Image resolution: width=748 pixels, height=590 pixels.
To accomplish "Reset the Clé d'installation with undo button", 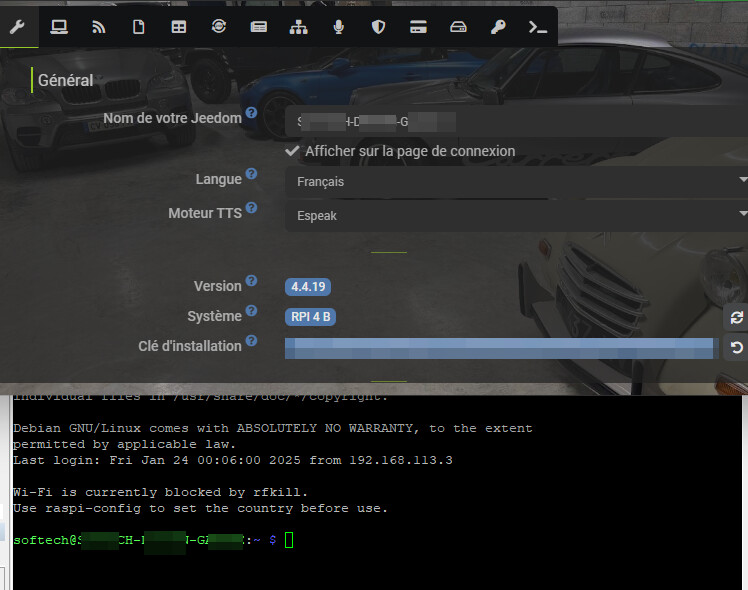I will (x=736, y=348).
